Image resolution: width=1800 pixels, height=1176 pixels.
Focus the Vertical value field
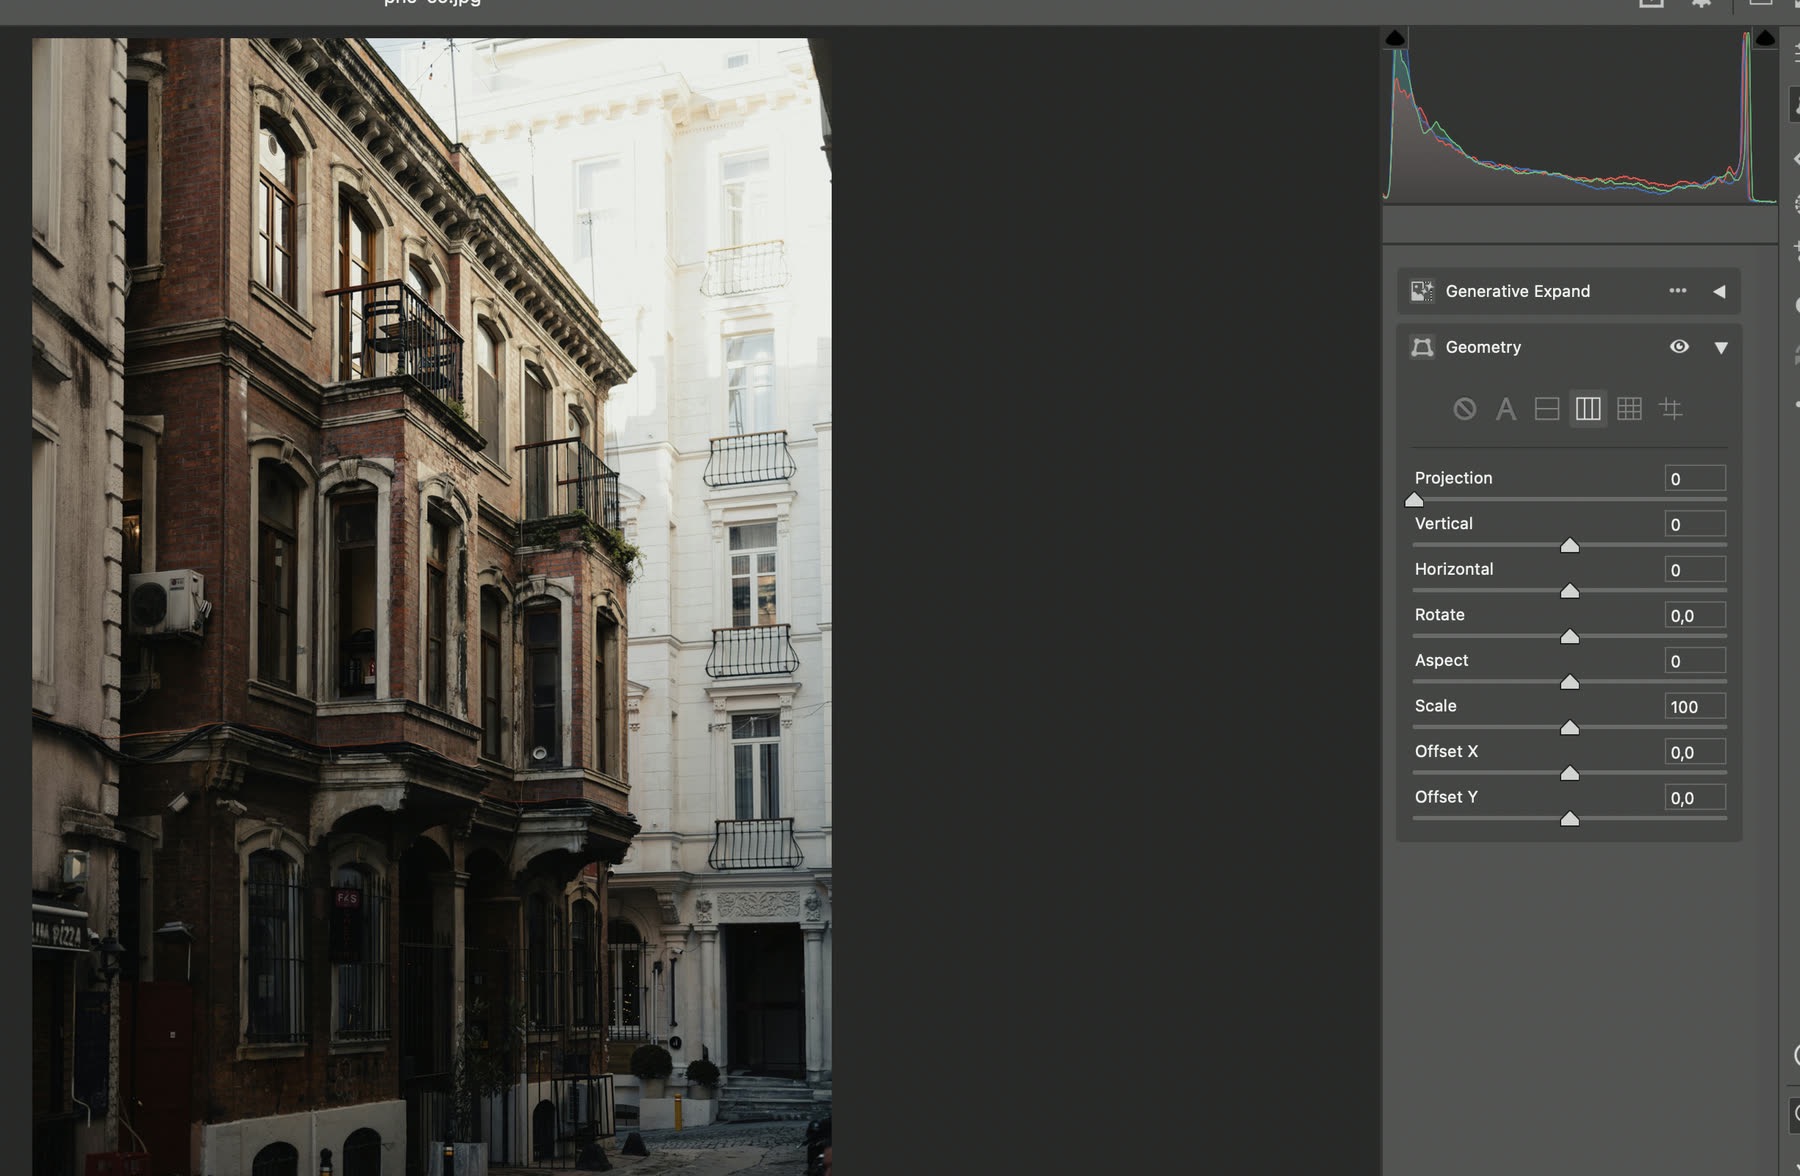pos(1695,524)
